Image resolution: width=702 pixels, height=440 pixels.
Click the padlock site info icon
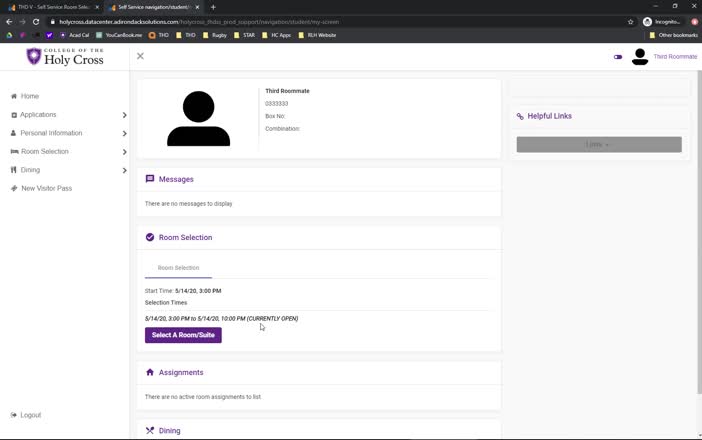point(52,21)
